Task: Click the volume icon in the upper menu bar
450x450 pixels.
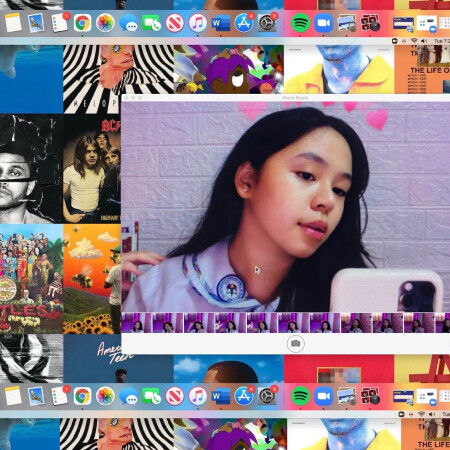Action: point(424,41)
